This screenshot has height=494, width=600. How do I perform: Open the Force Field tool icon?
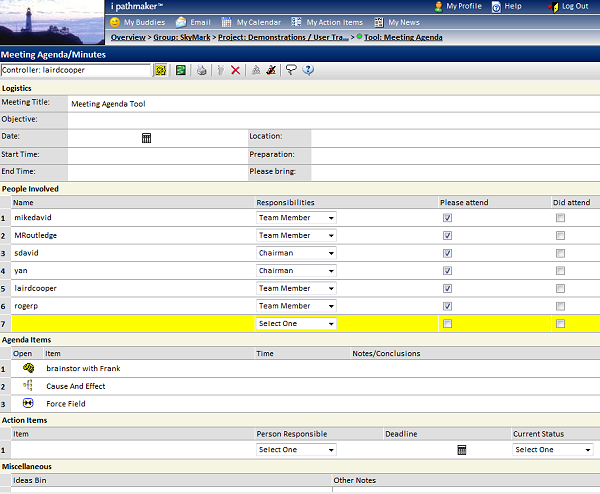tap(28, 403)
